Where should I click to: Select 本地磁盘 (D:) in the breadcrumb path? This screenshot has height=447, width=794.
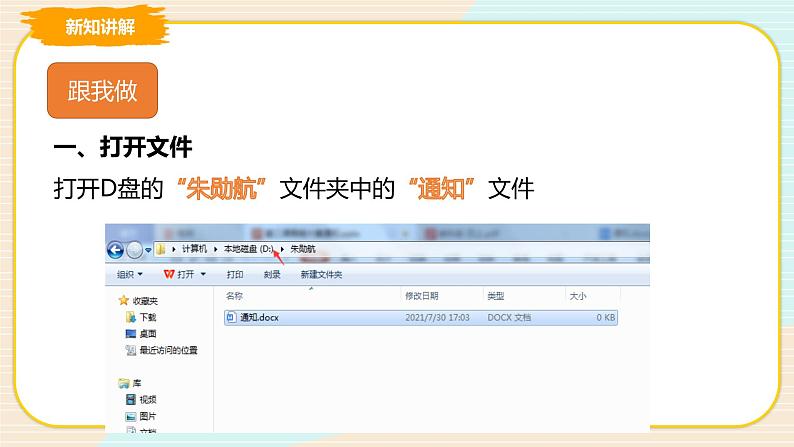[247, 249]
